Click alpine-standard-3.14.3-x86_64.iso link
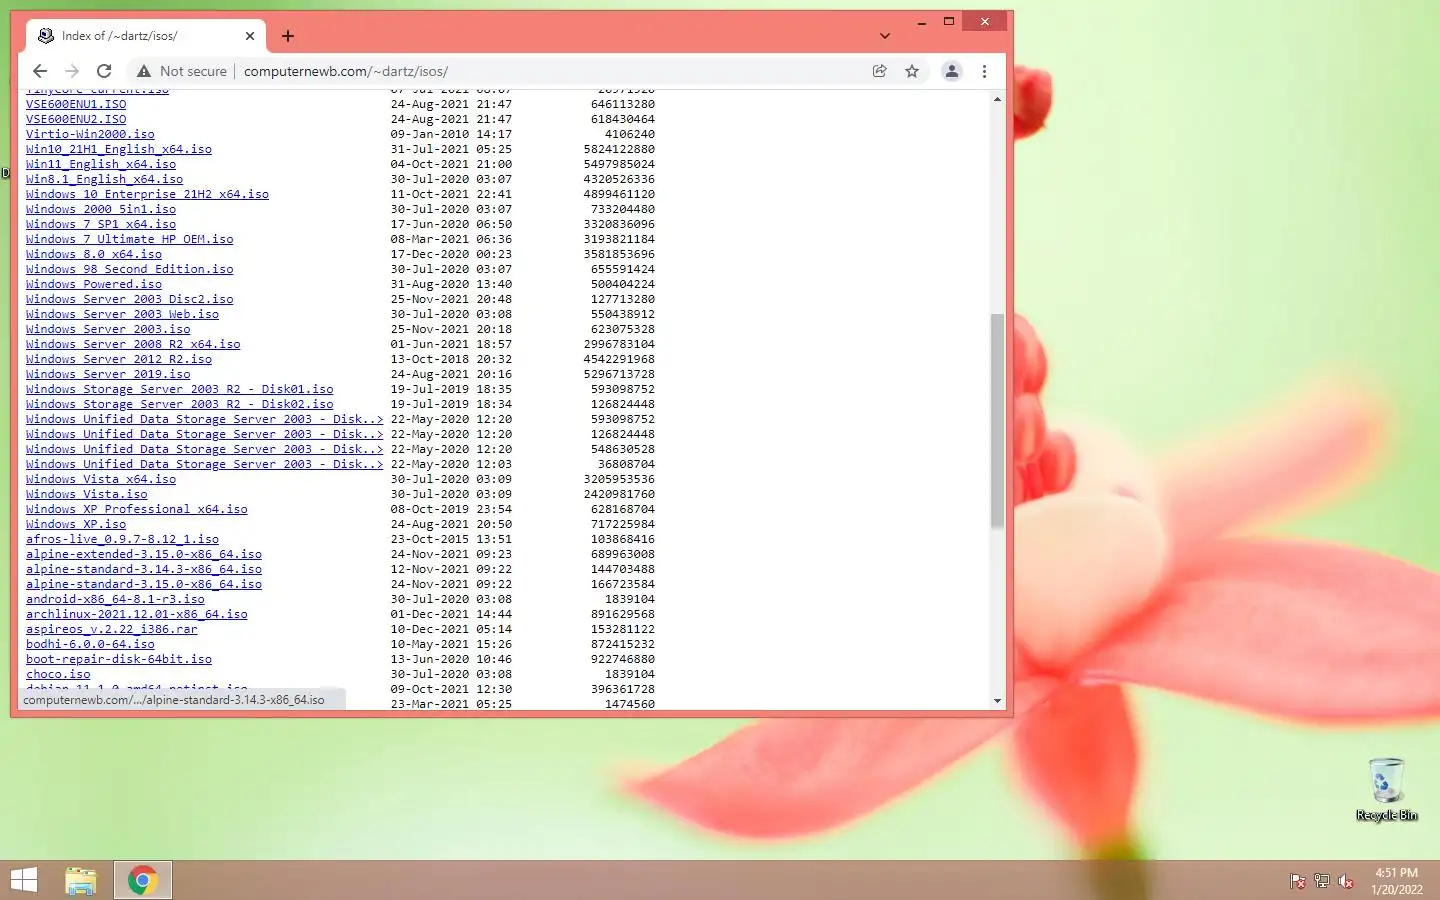 click(144, 569)
